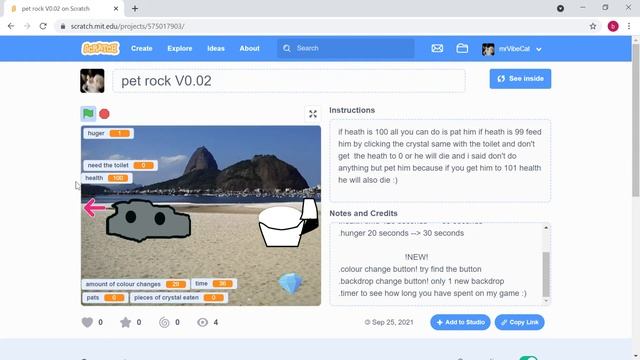
Task: Open the Ideas menu item
Action: (216, 48)
